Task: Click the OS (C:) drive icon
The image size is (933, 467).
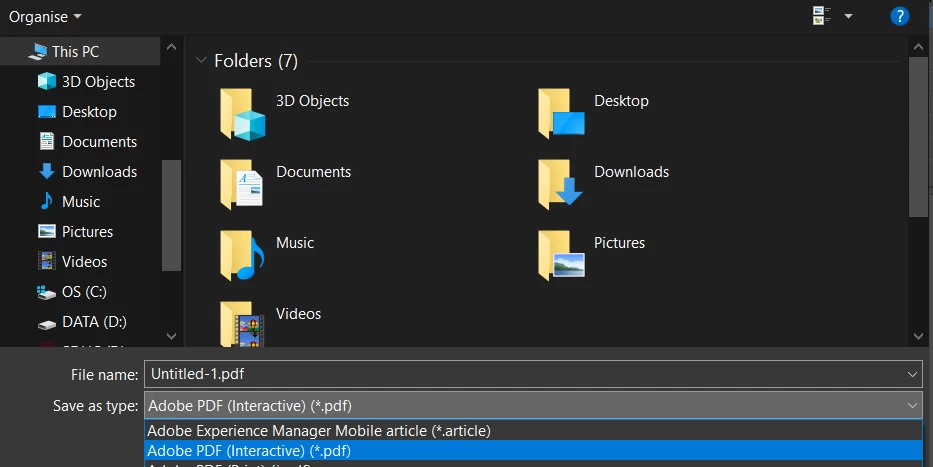Action: [46, 292]
